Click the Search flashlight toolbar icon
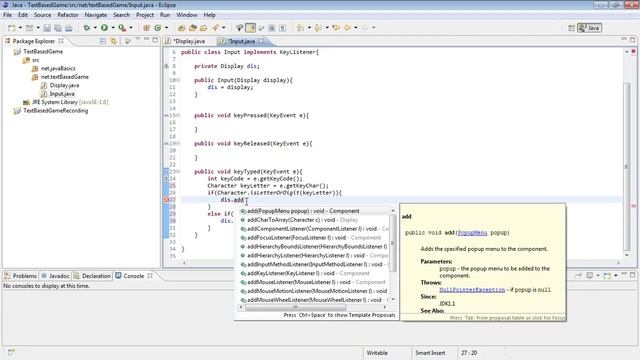 215,28
